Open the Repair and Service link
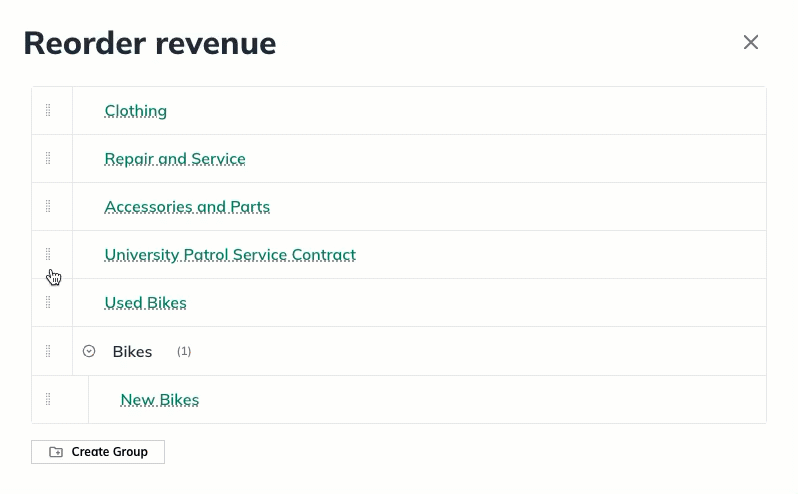 click(x=175, y=159)
